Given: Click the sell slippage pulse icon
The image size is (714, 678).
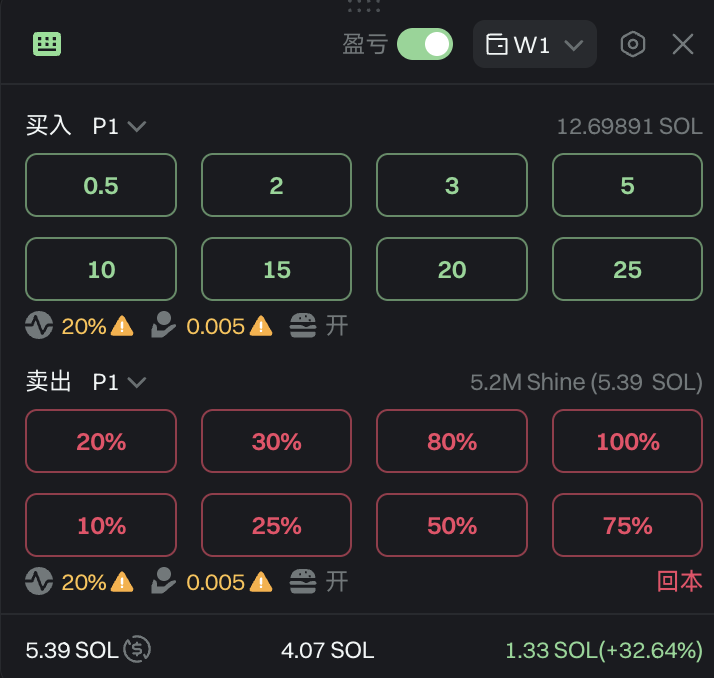Looking at the screenshot, I should point(39,581).
